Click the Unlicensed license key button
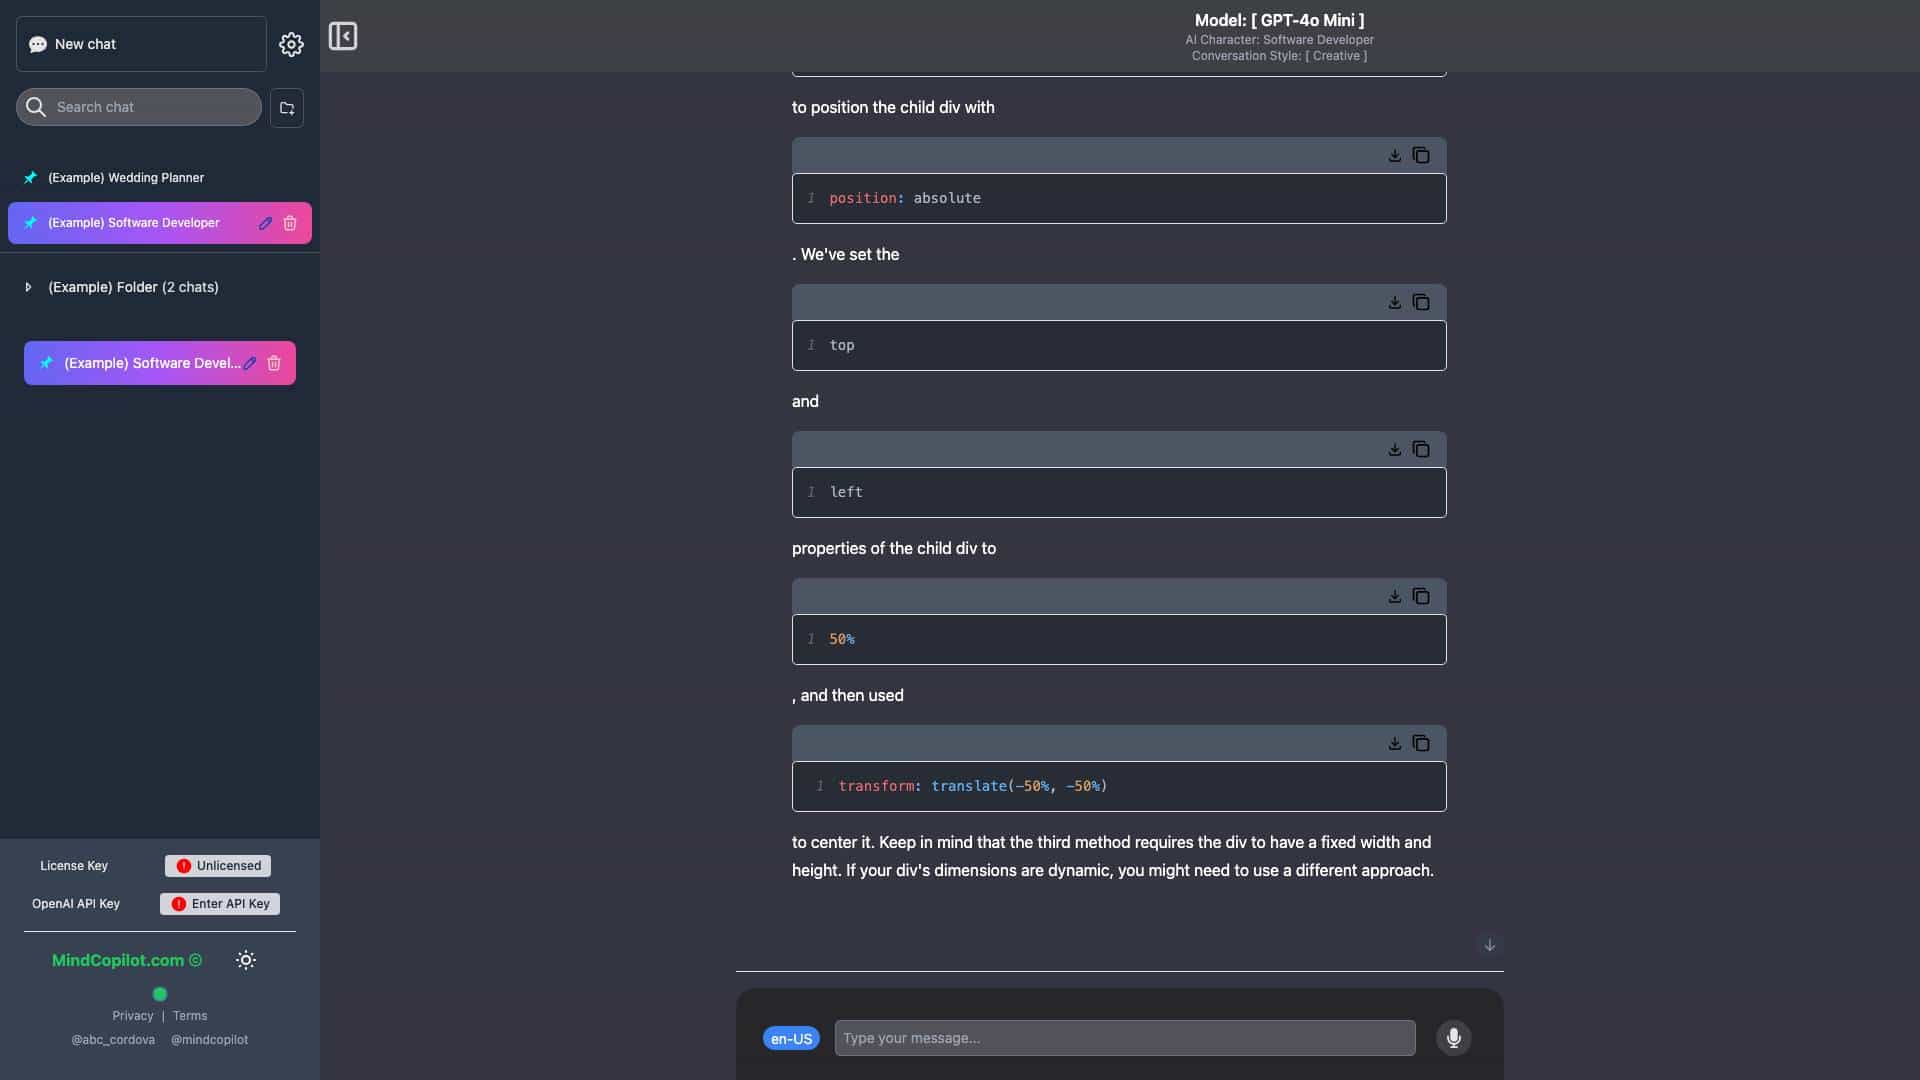Image resolution: width=1920 pixels, height=1080 pixels. point(218,866)
